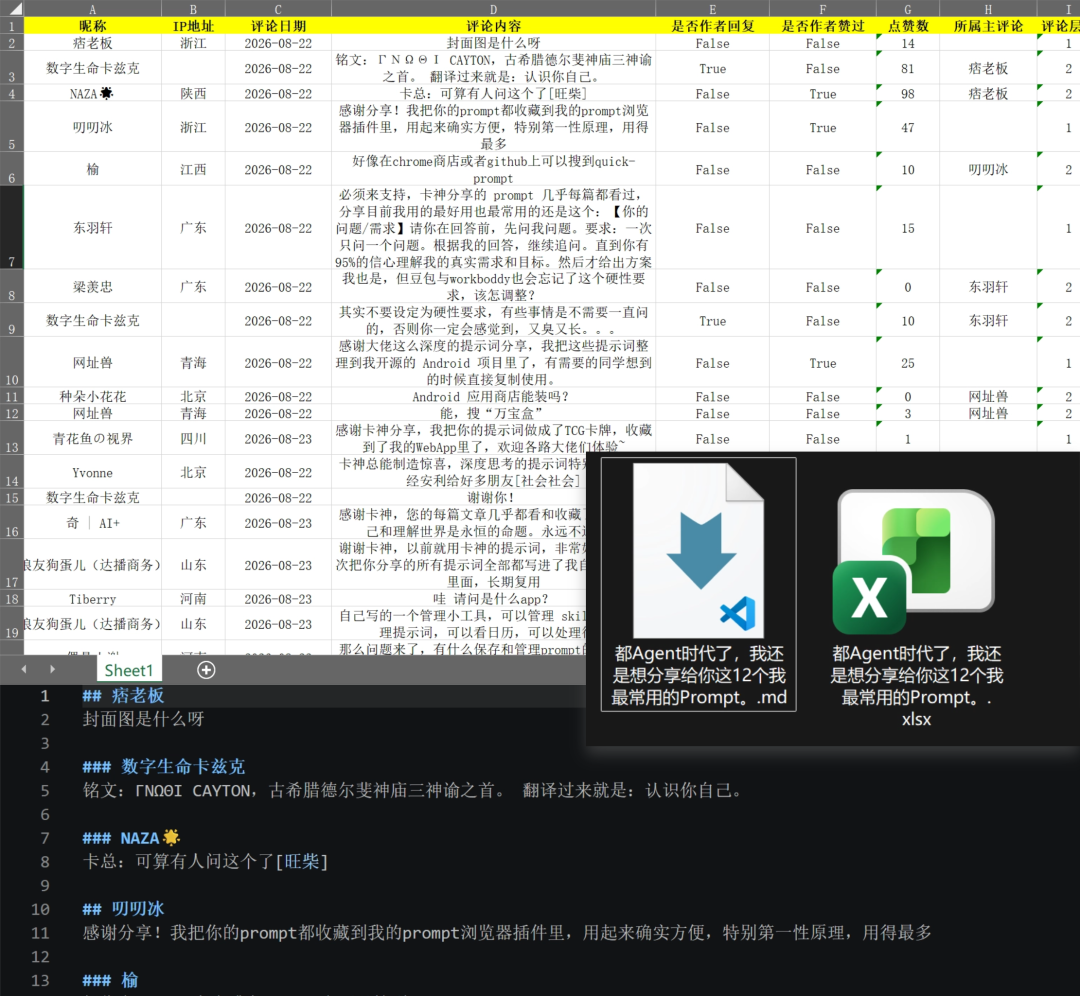Screen dimensions: 1080x996
Task: Click the .md file name label
Action: tap(698, 675)
